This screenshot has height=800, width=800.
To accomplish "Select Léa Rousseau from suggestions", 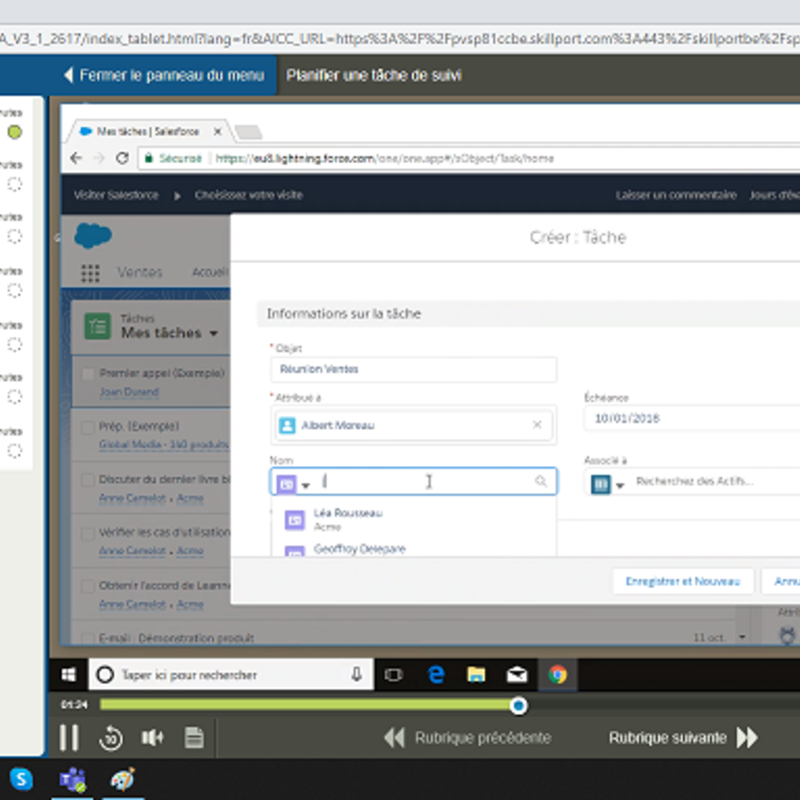I will (413, 519).
